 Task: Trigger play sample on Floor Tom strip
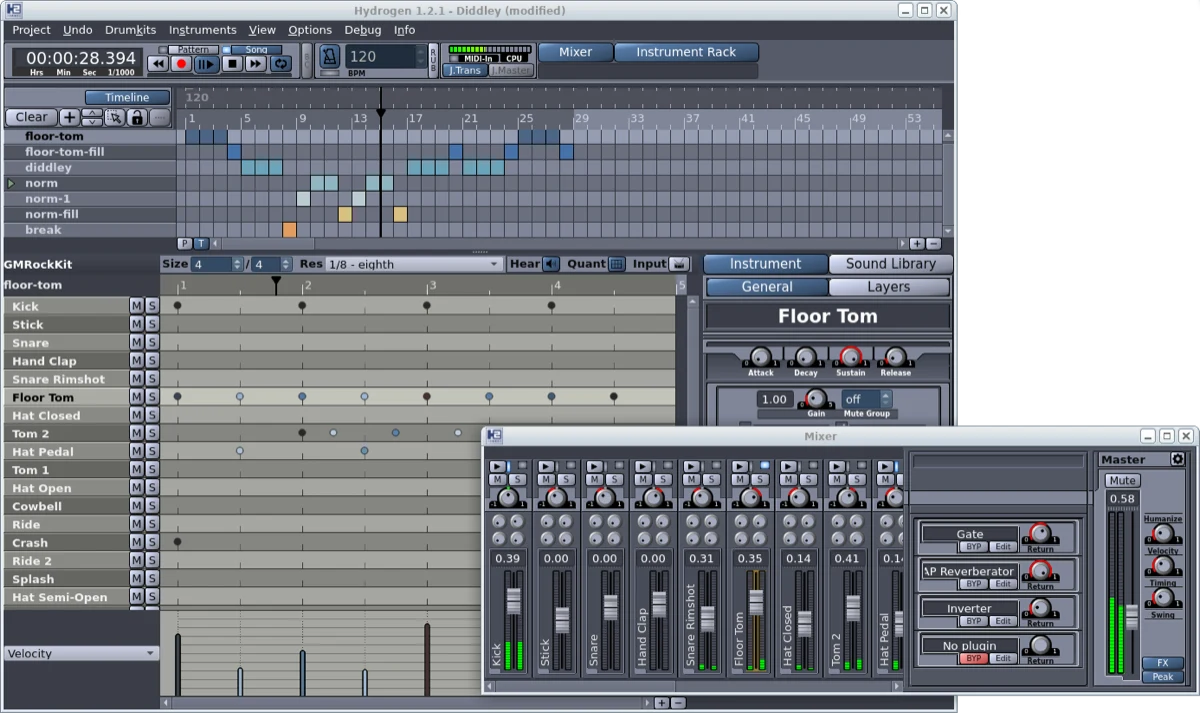coord(740,466)
